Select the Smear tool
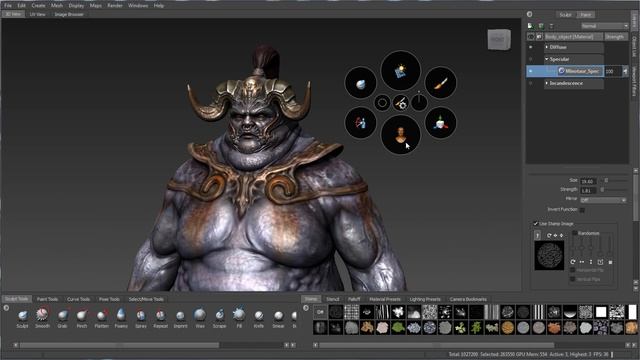 [x=278, y=318]
